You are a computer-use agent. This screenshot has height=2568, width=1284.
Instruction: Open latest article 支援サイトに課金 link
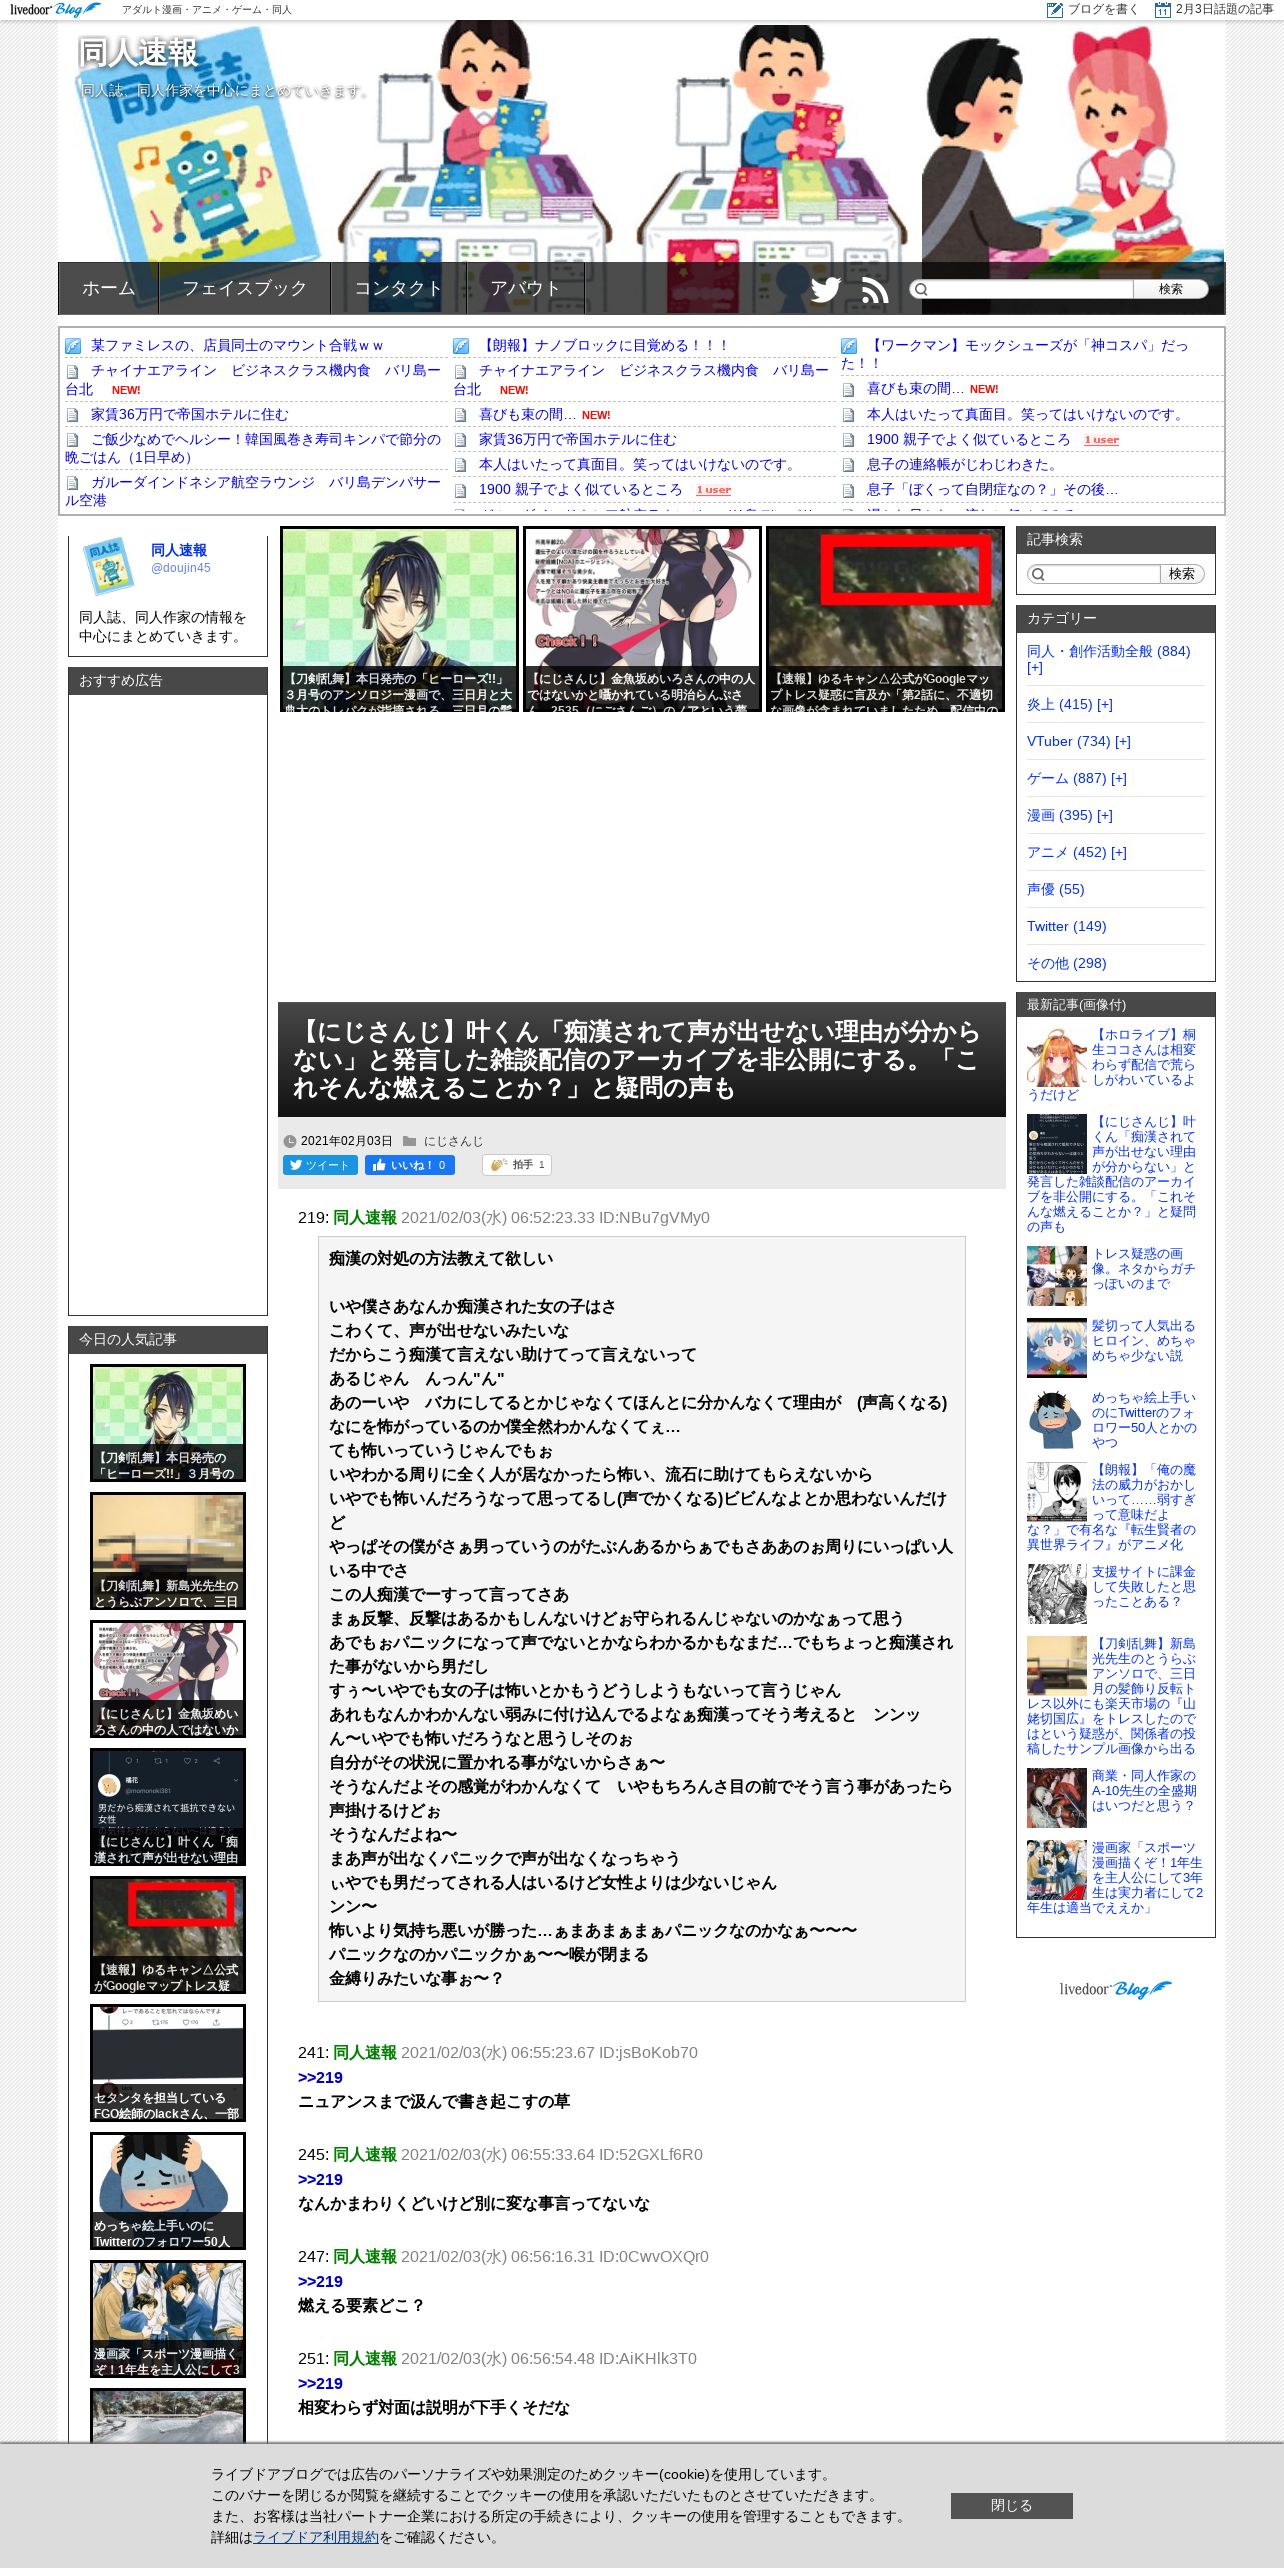pyautogui.click(x=1143, y=1586)
